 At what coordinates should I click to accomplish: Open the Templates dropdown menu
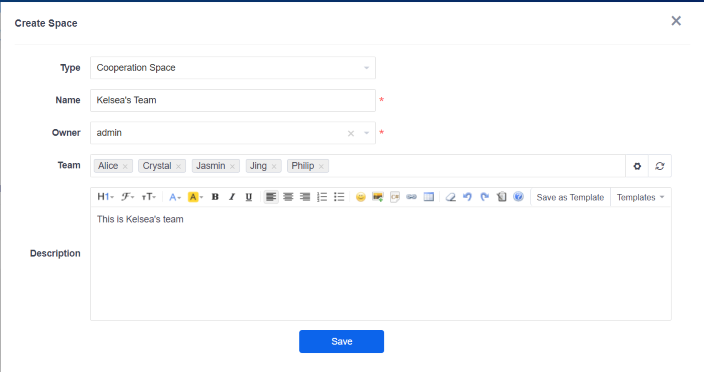click(640, 197)
